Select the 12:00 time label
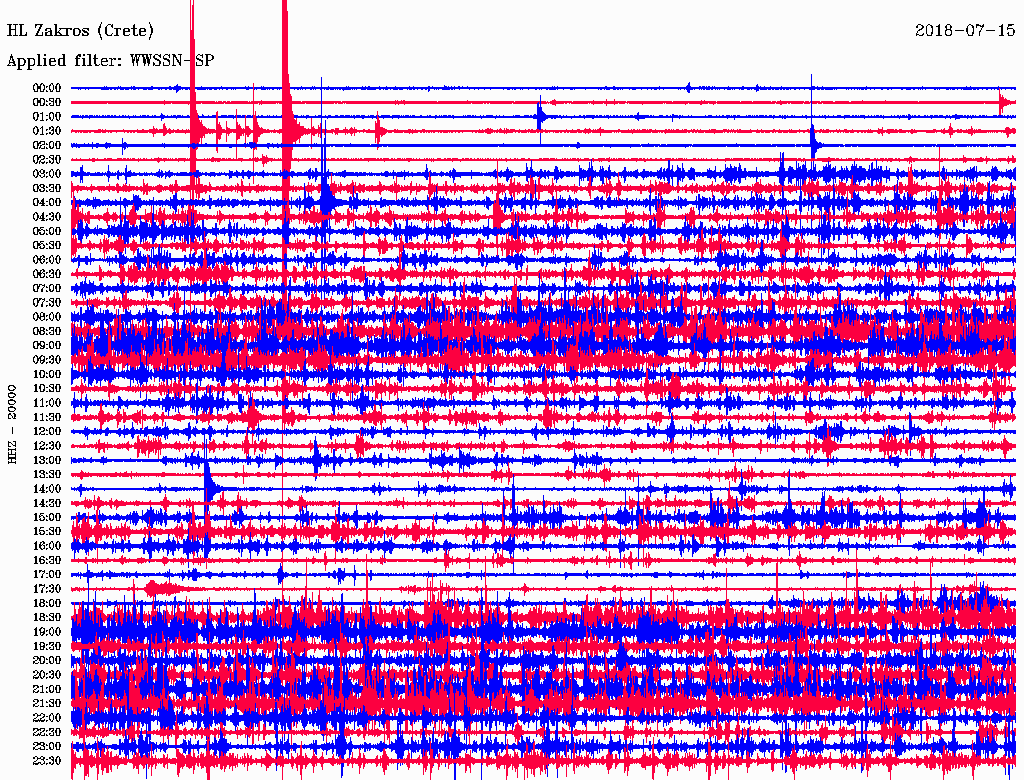 47,432
